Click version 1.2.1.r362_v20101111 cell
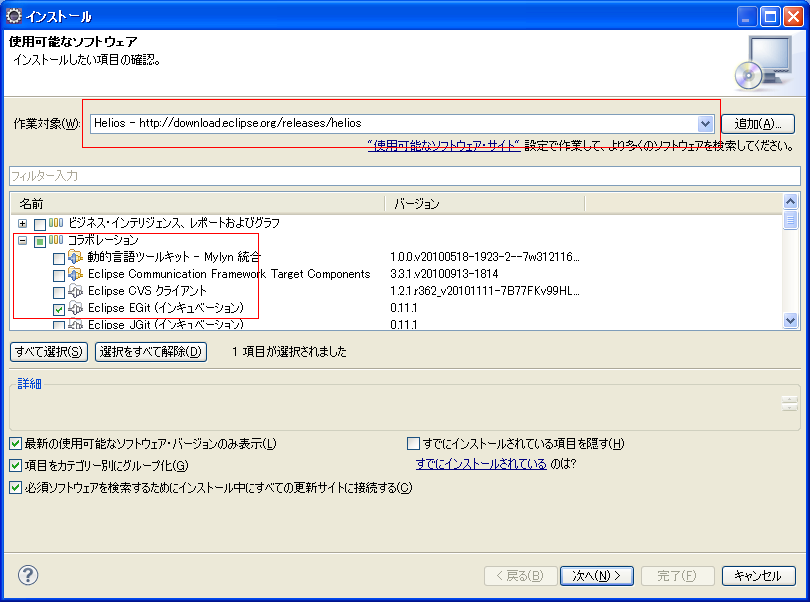810x602 pixels. point(485,290)
